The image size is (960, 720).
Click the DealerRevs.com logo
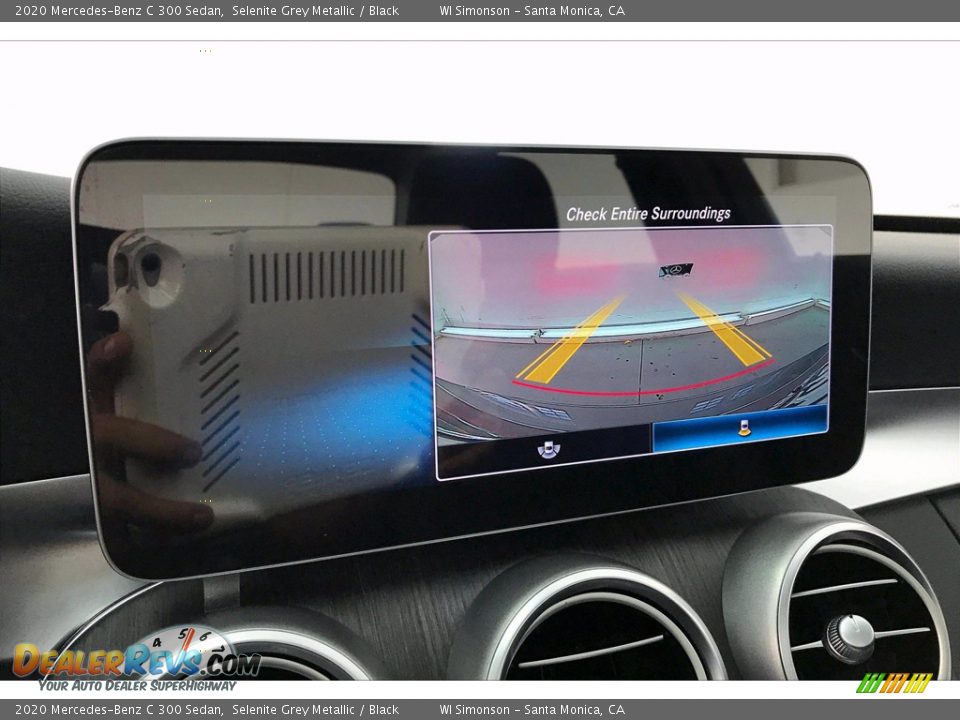pos(136,661)
